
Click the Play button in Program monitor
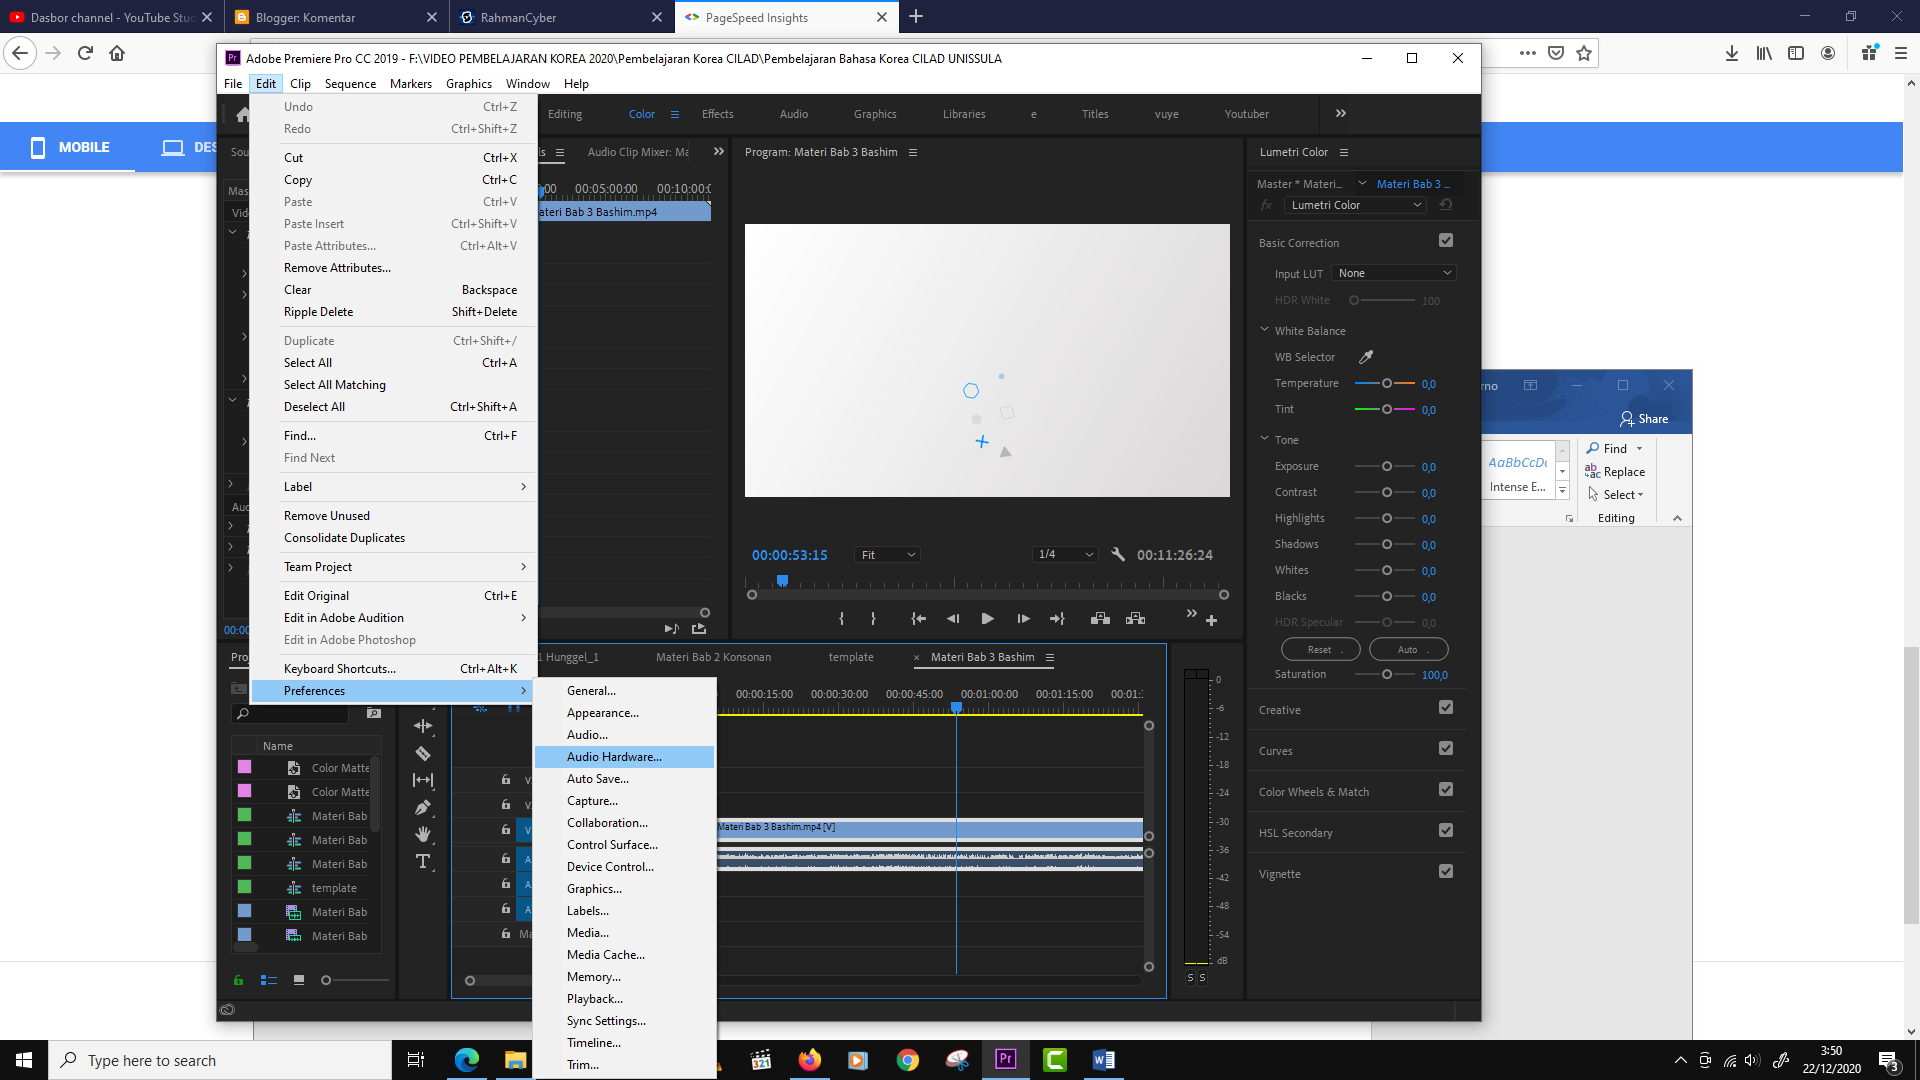pyautogui.click(x=987, y=619)
